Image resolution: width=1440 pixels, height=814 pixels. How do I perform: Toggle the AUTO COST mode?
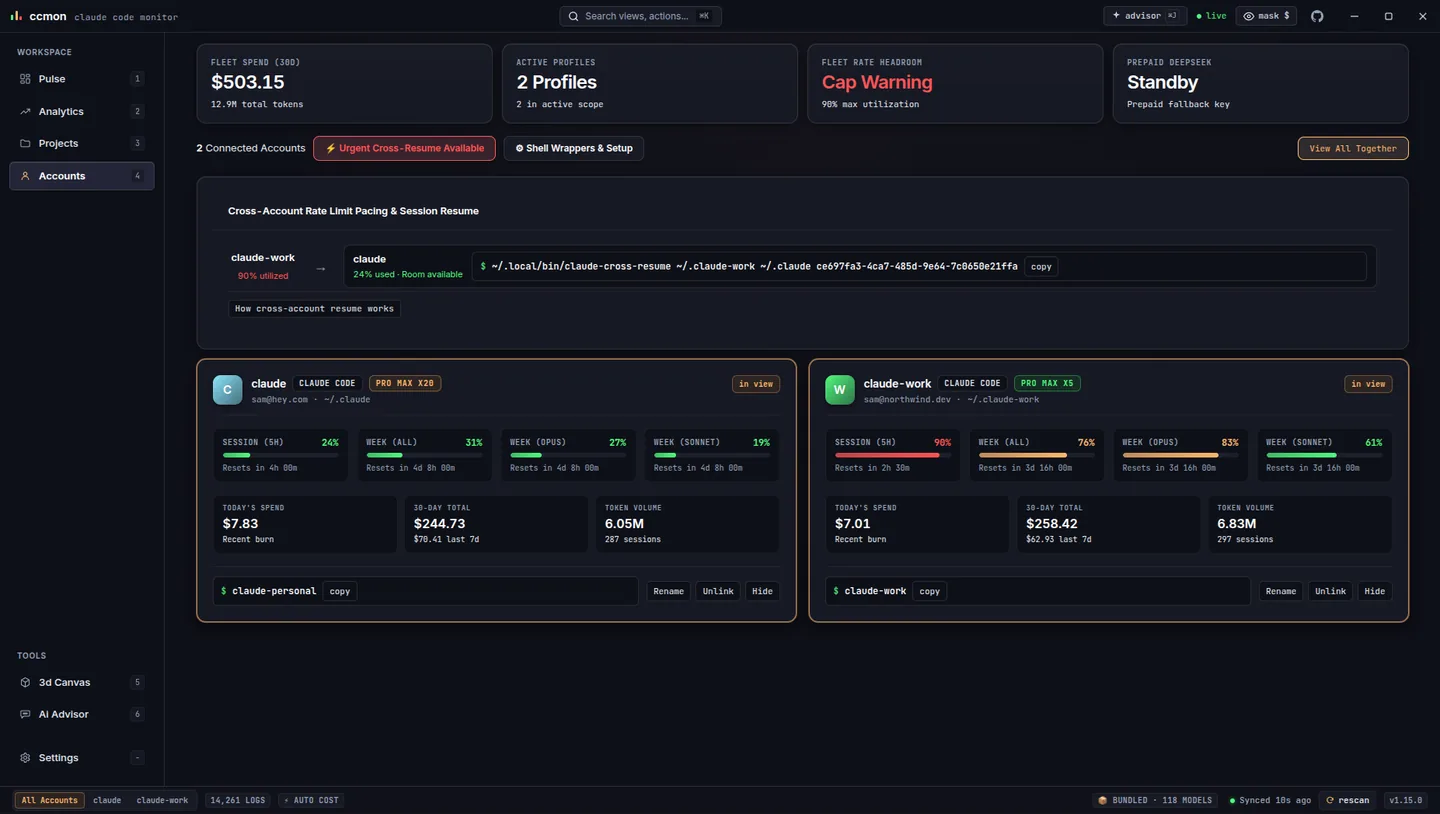coord(312,801)
